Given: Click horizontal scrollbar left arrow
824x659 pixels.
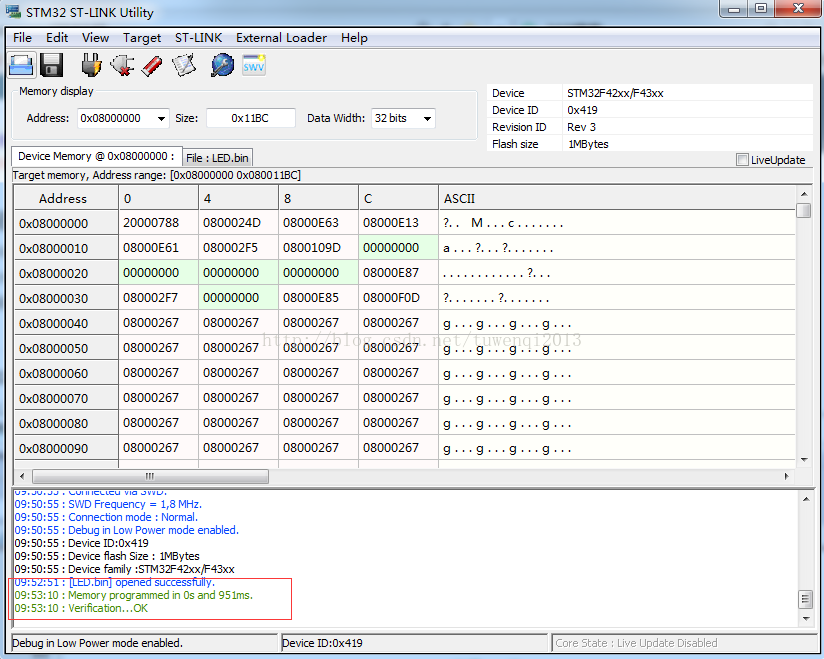Looking at the screenshot, I should [x=22, y=476].
